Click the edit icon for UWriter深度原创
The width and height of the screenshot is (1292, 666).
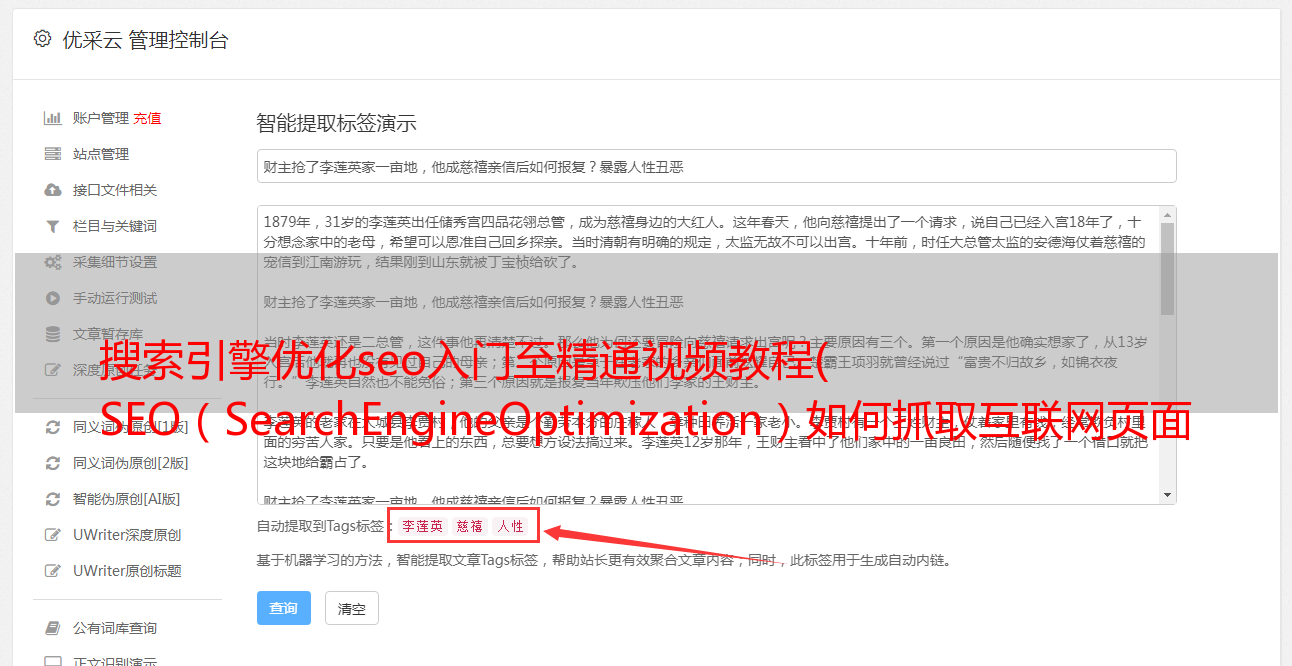click(x=53, y=535)
